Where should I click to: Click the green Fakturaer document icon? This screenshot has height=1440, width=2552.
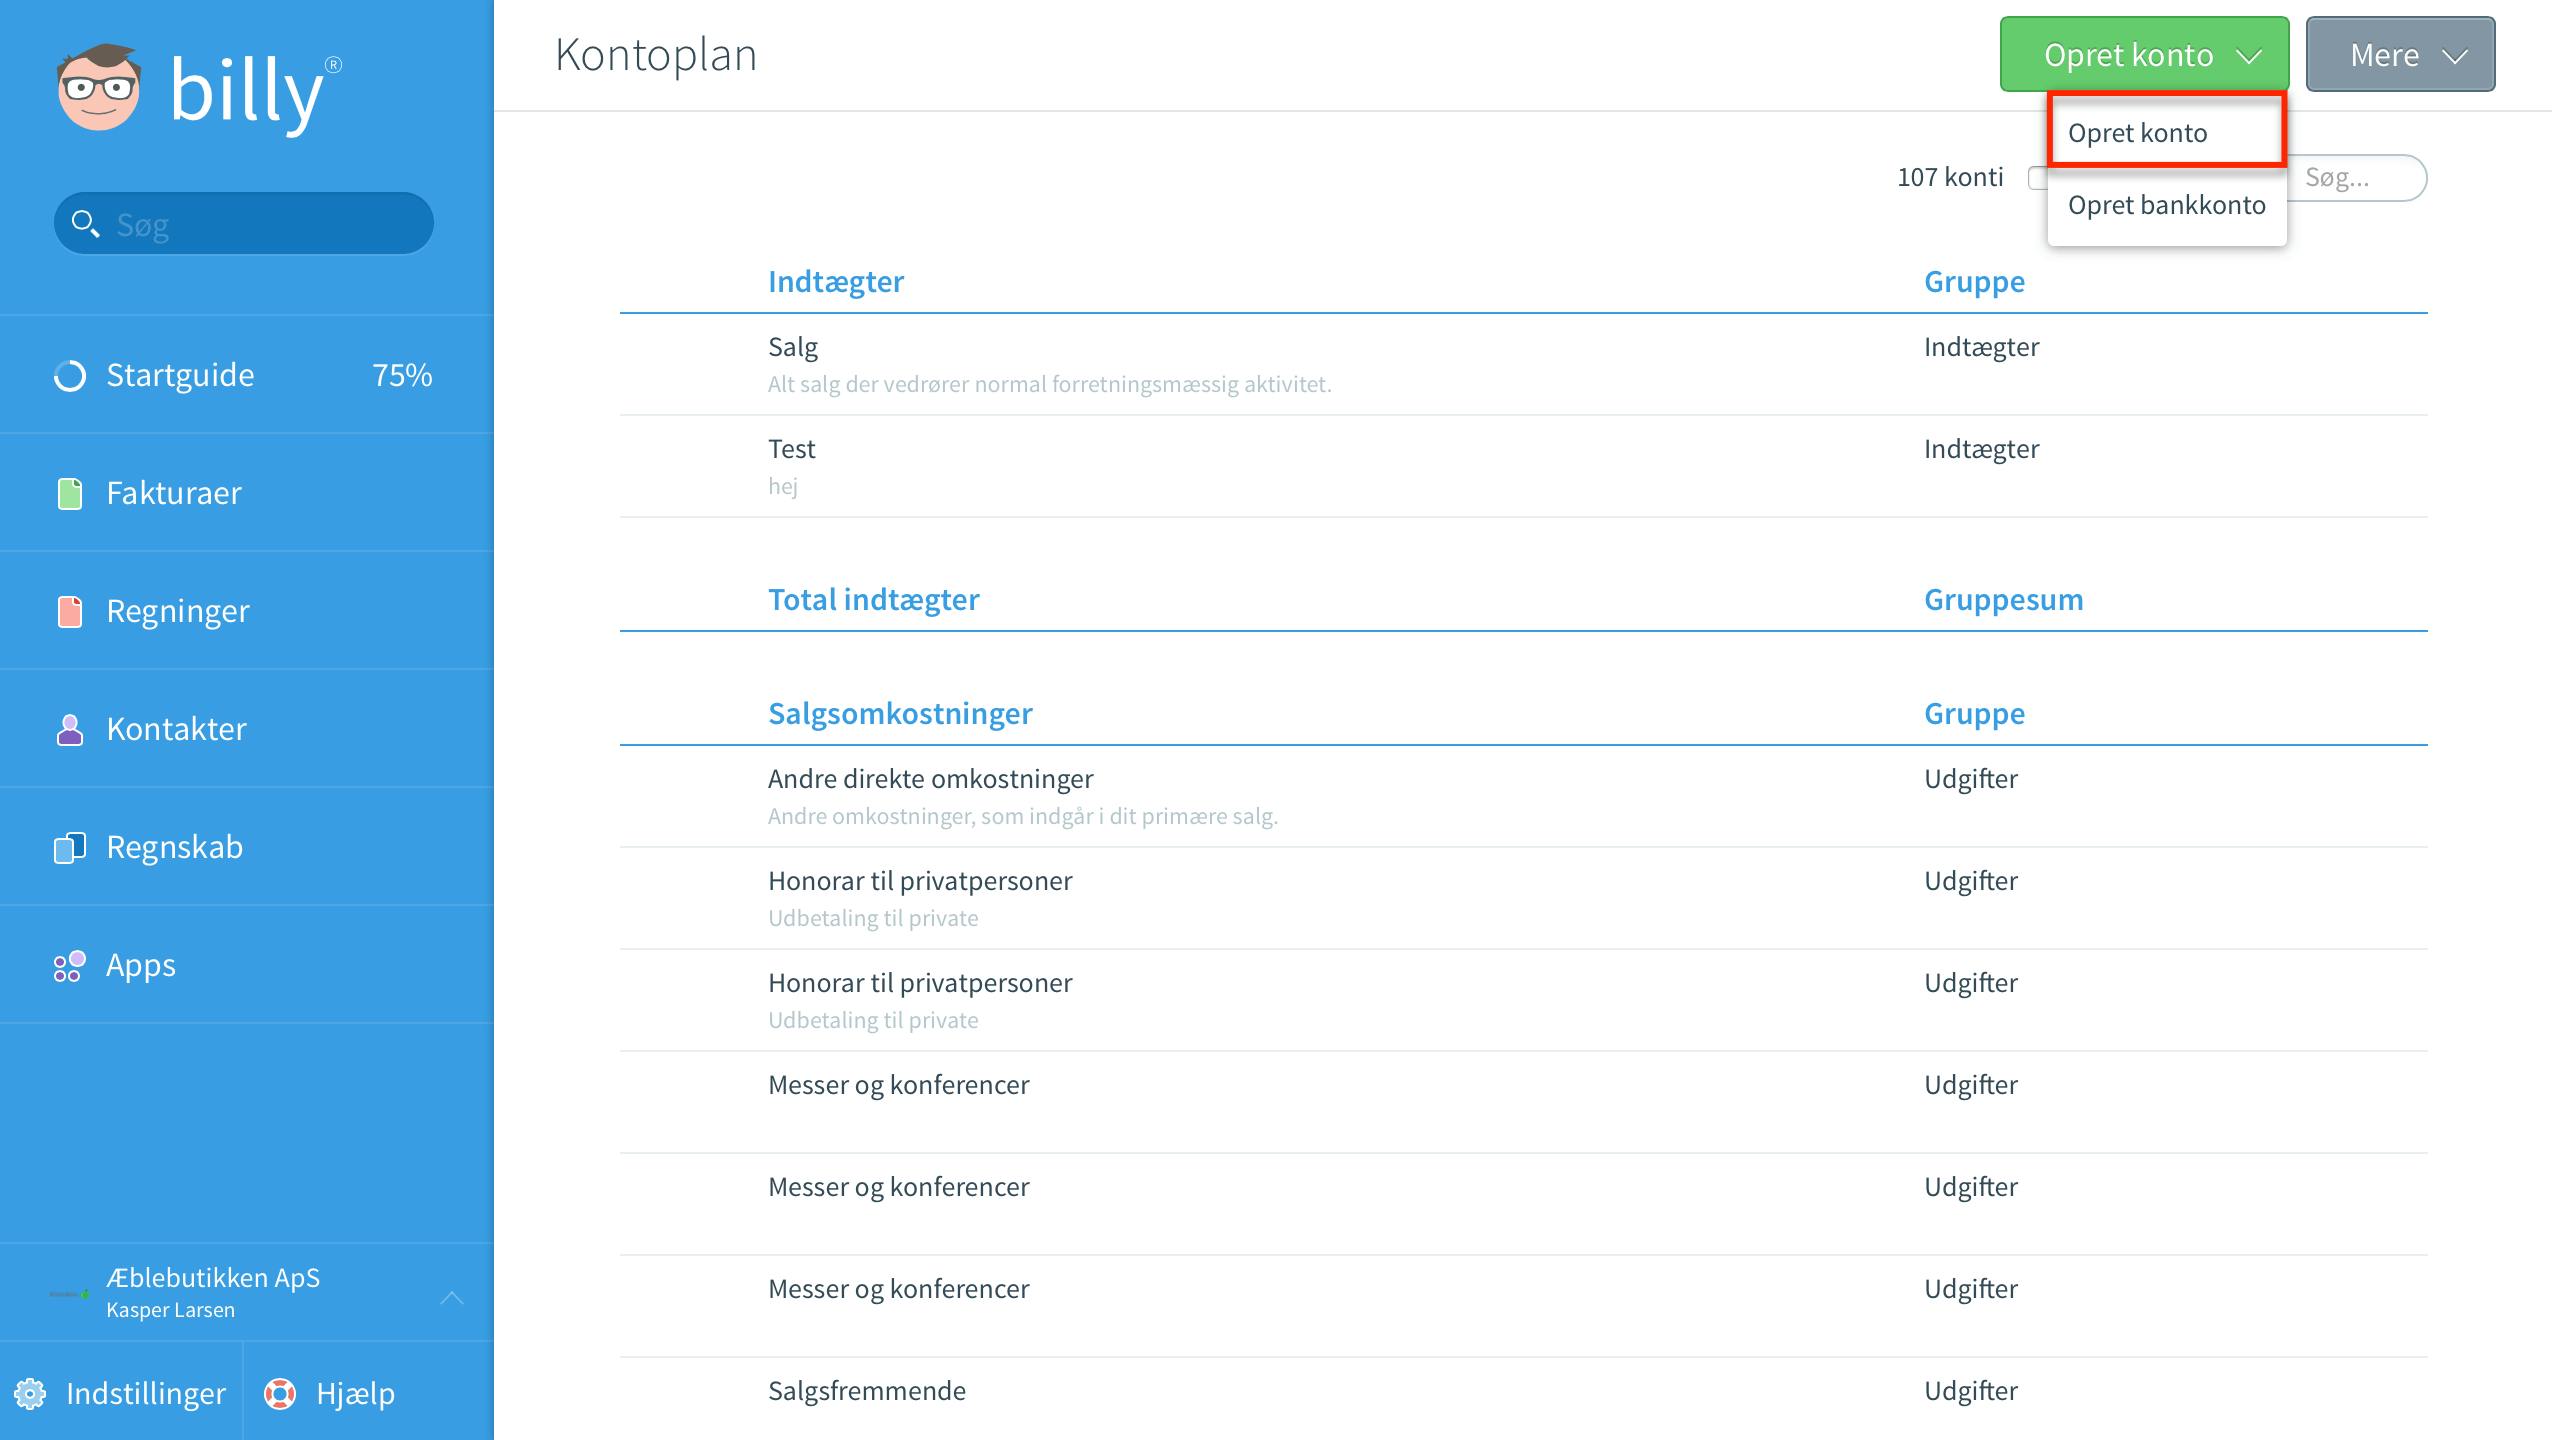pos(70,494)
